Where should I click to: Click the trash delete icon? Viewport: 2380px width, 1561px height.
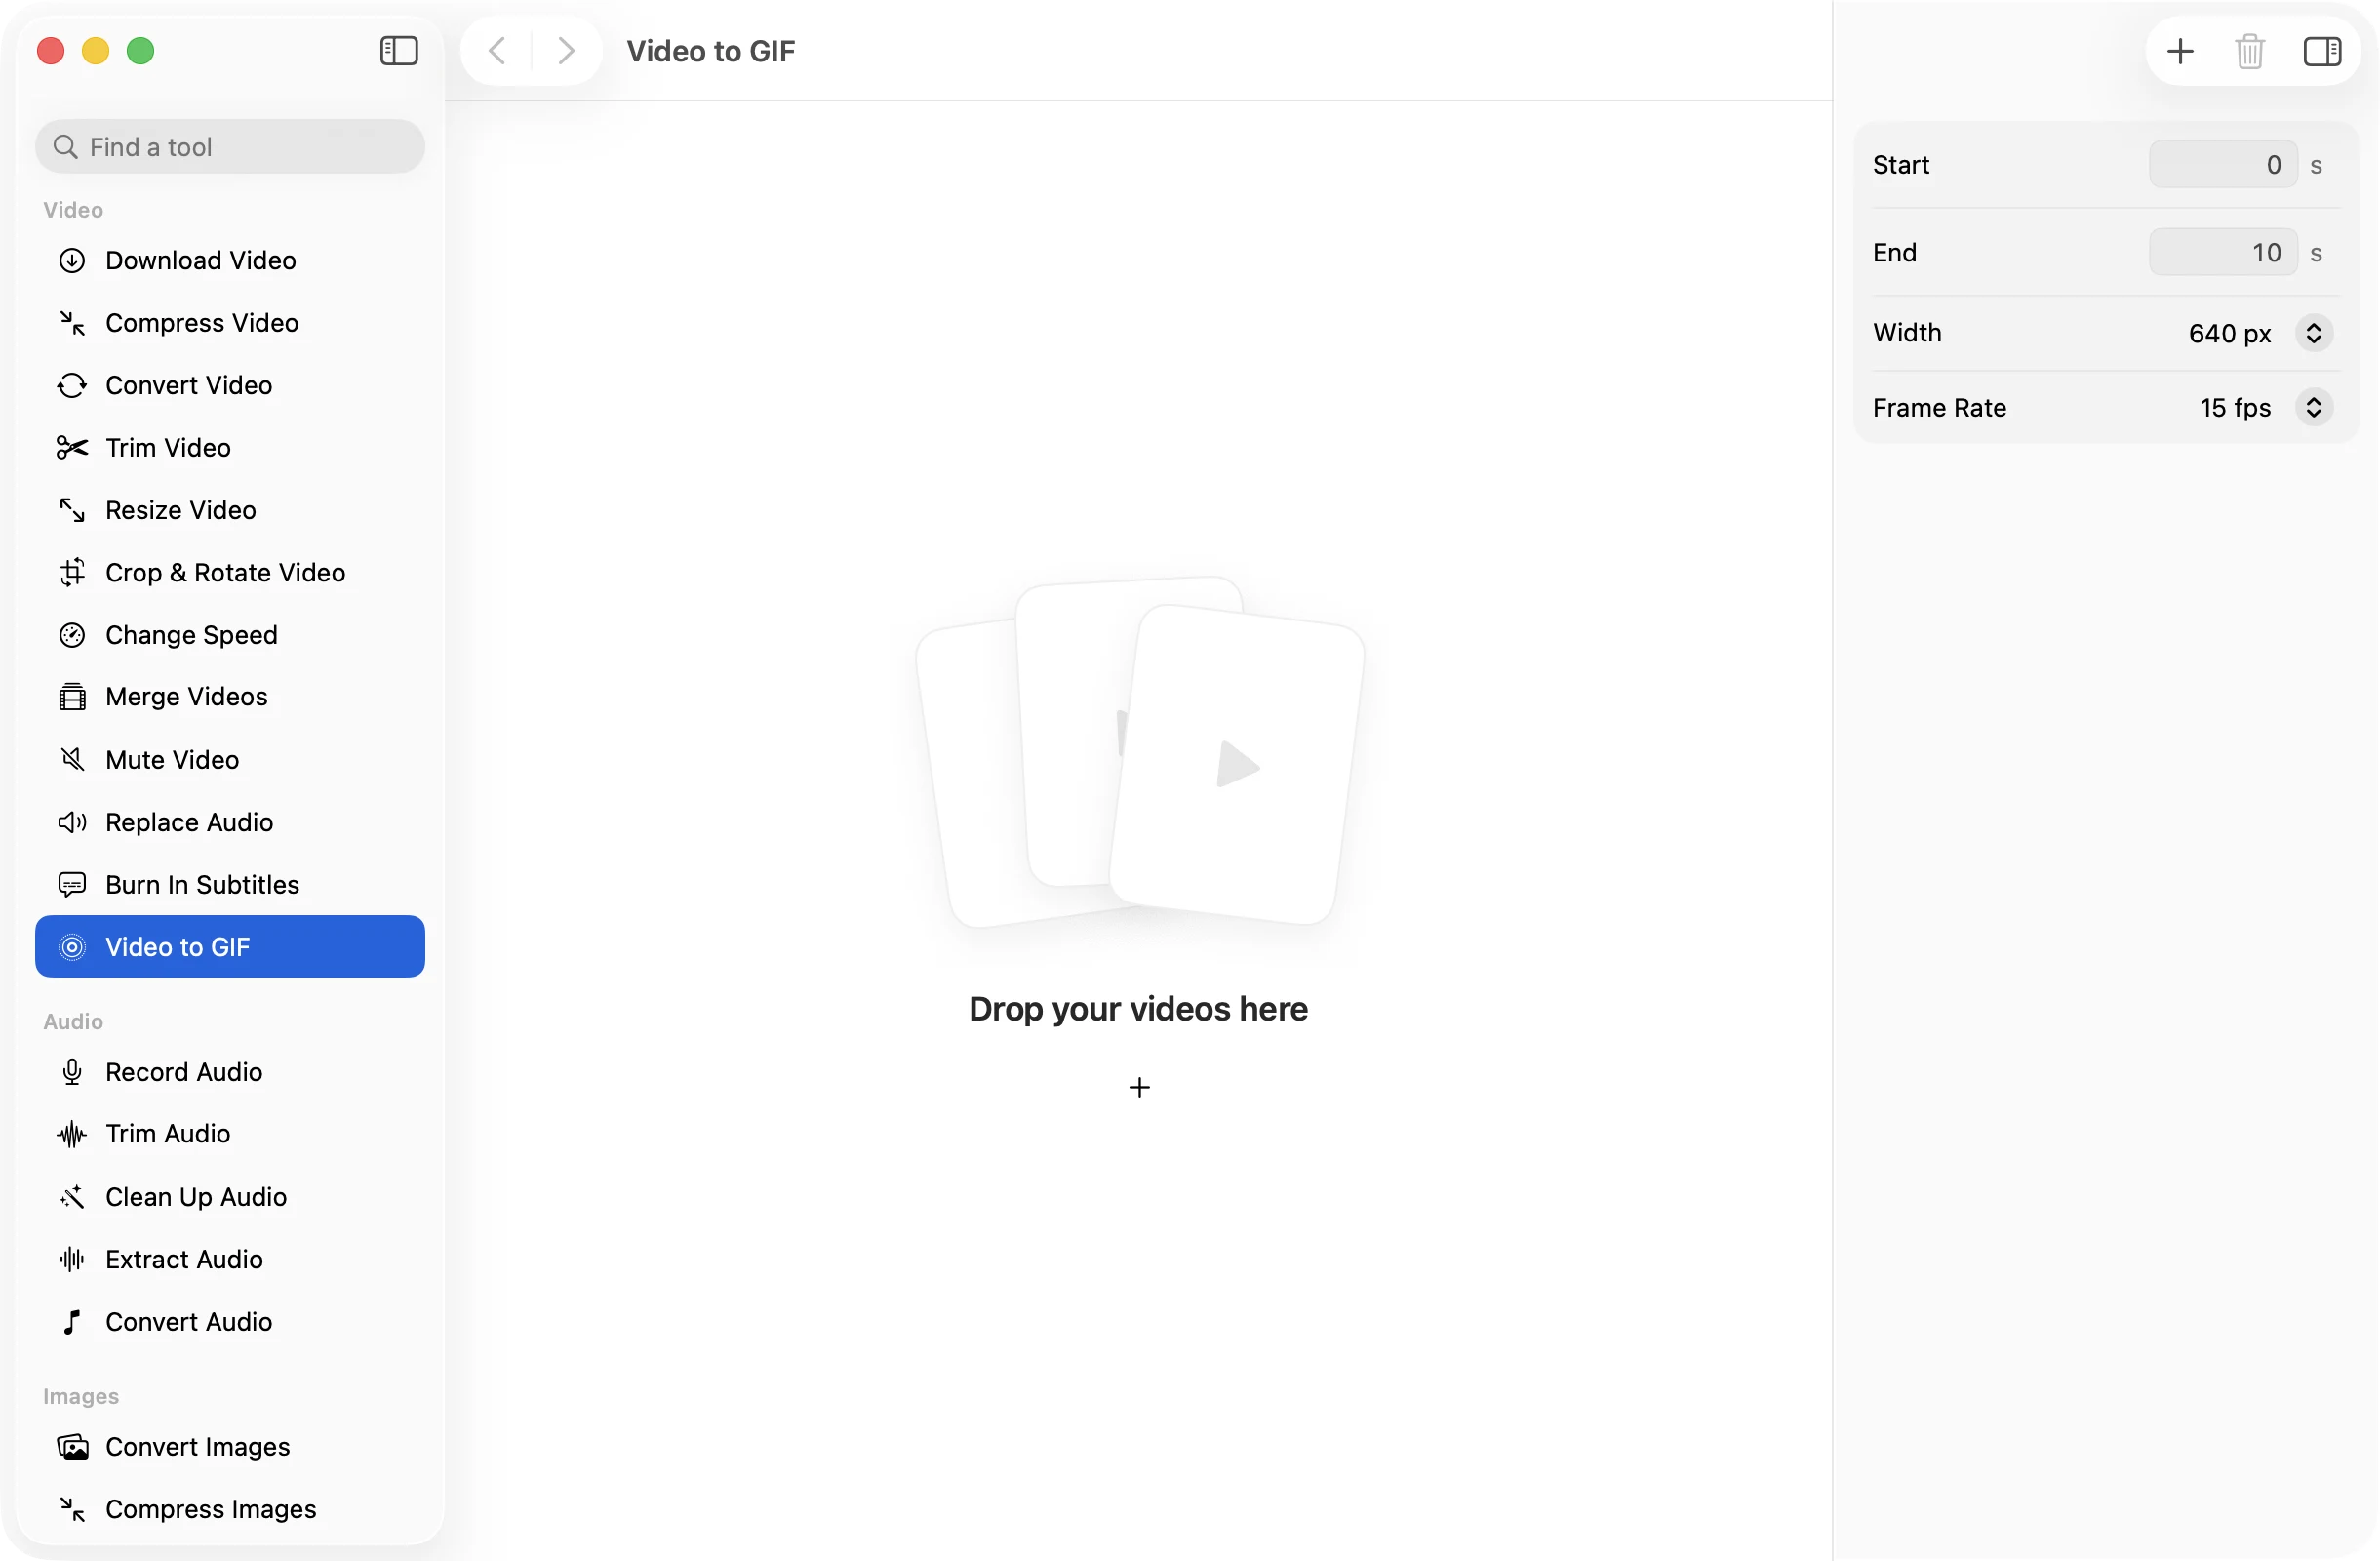2250,51
